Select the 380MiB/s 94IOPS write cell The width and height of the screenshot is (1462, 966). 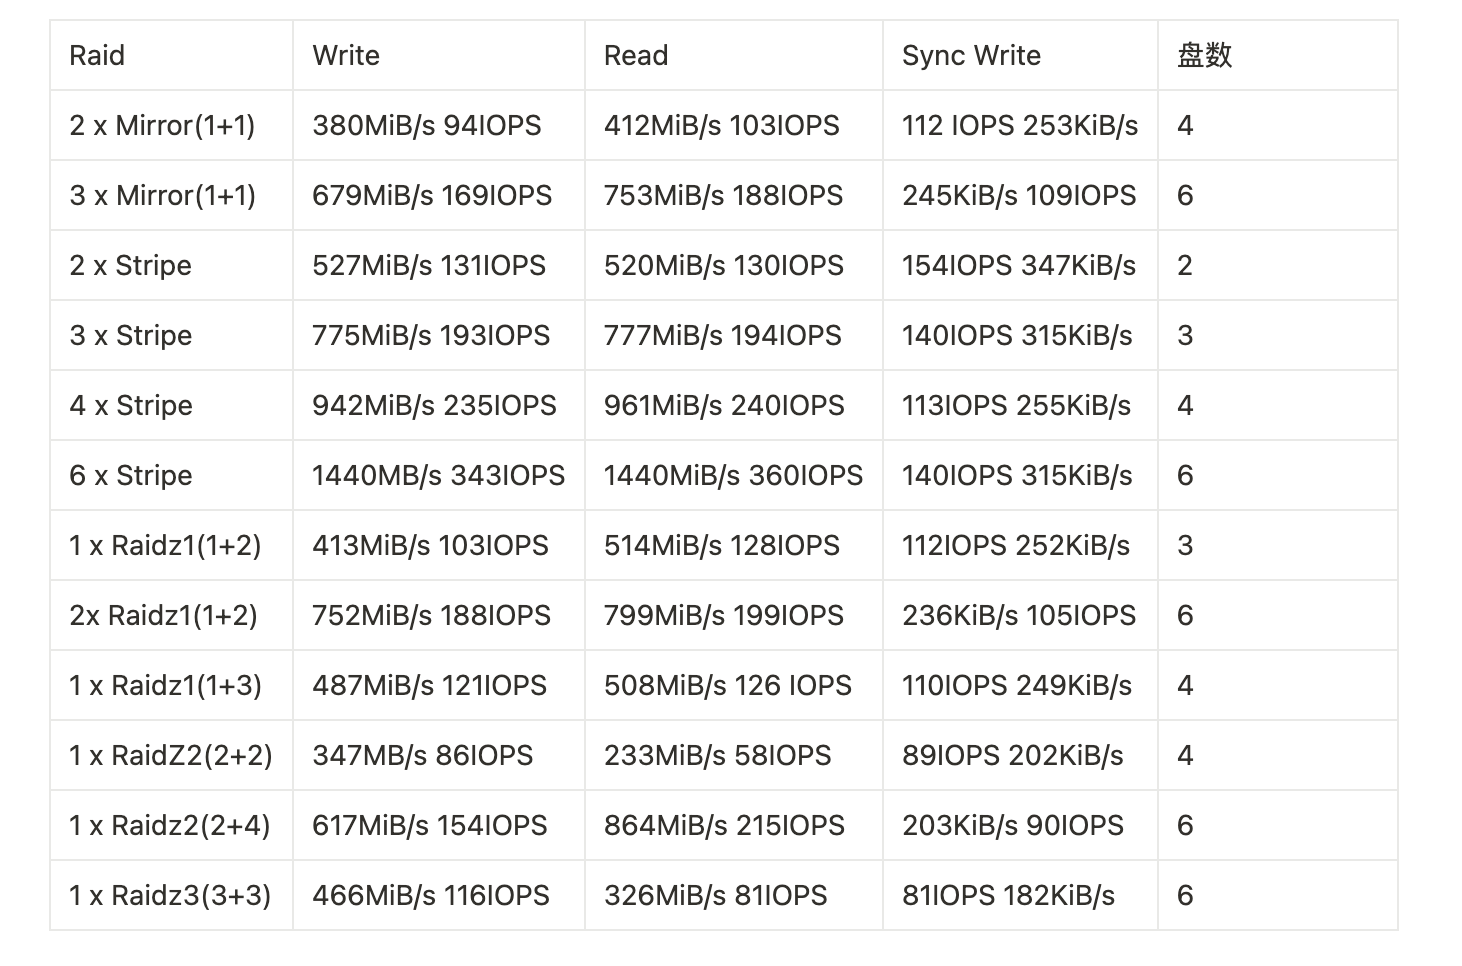pos(427,126)
